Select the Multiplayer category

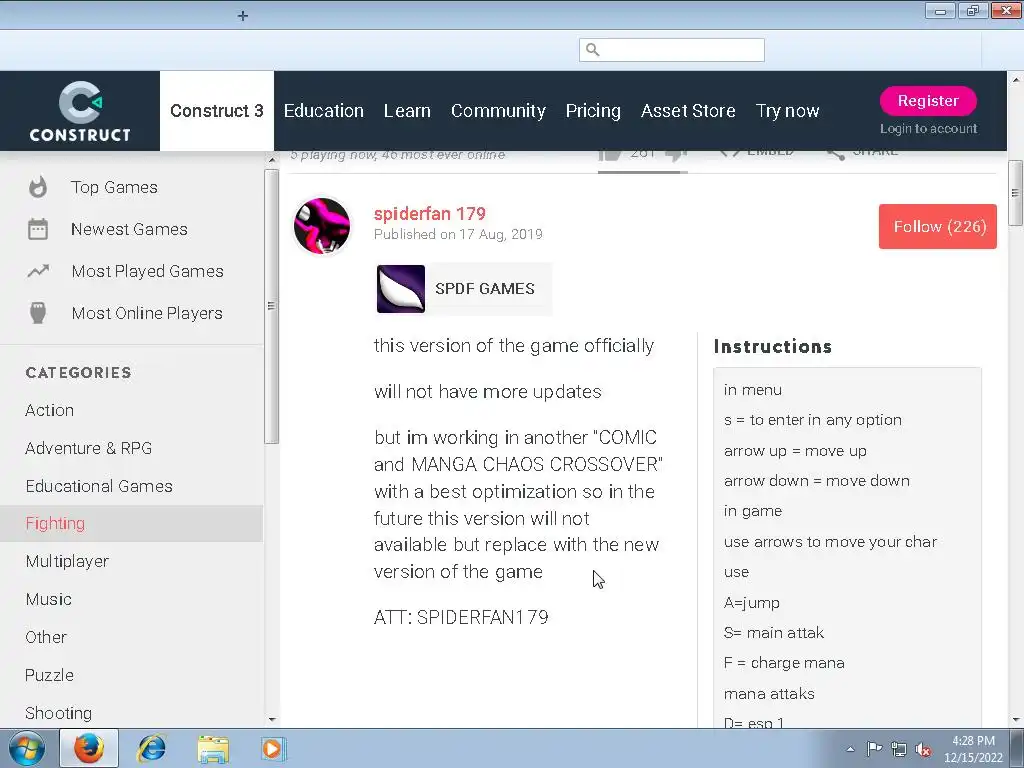point(67,561)
